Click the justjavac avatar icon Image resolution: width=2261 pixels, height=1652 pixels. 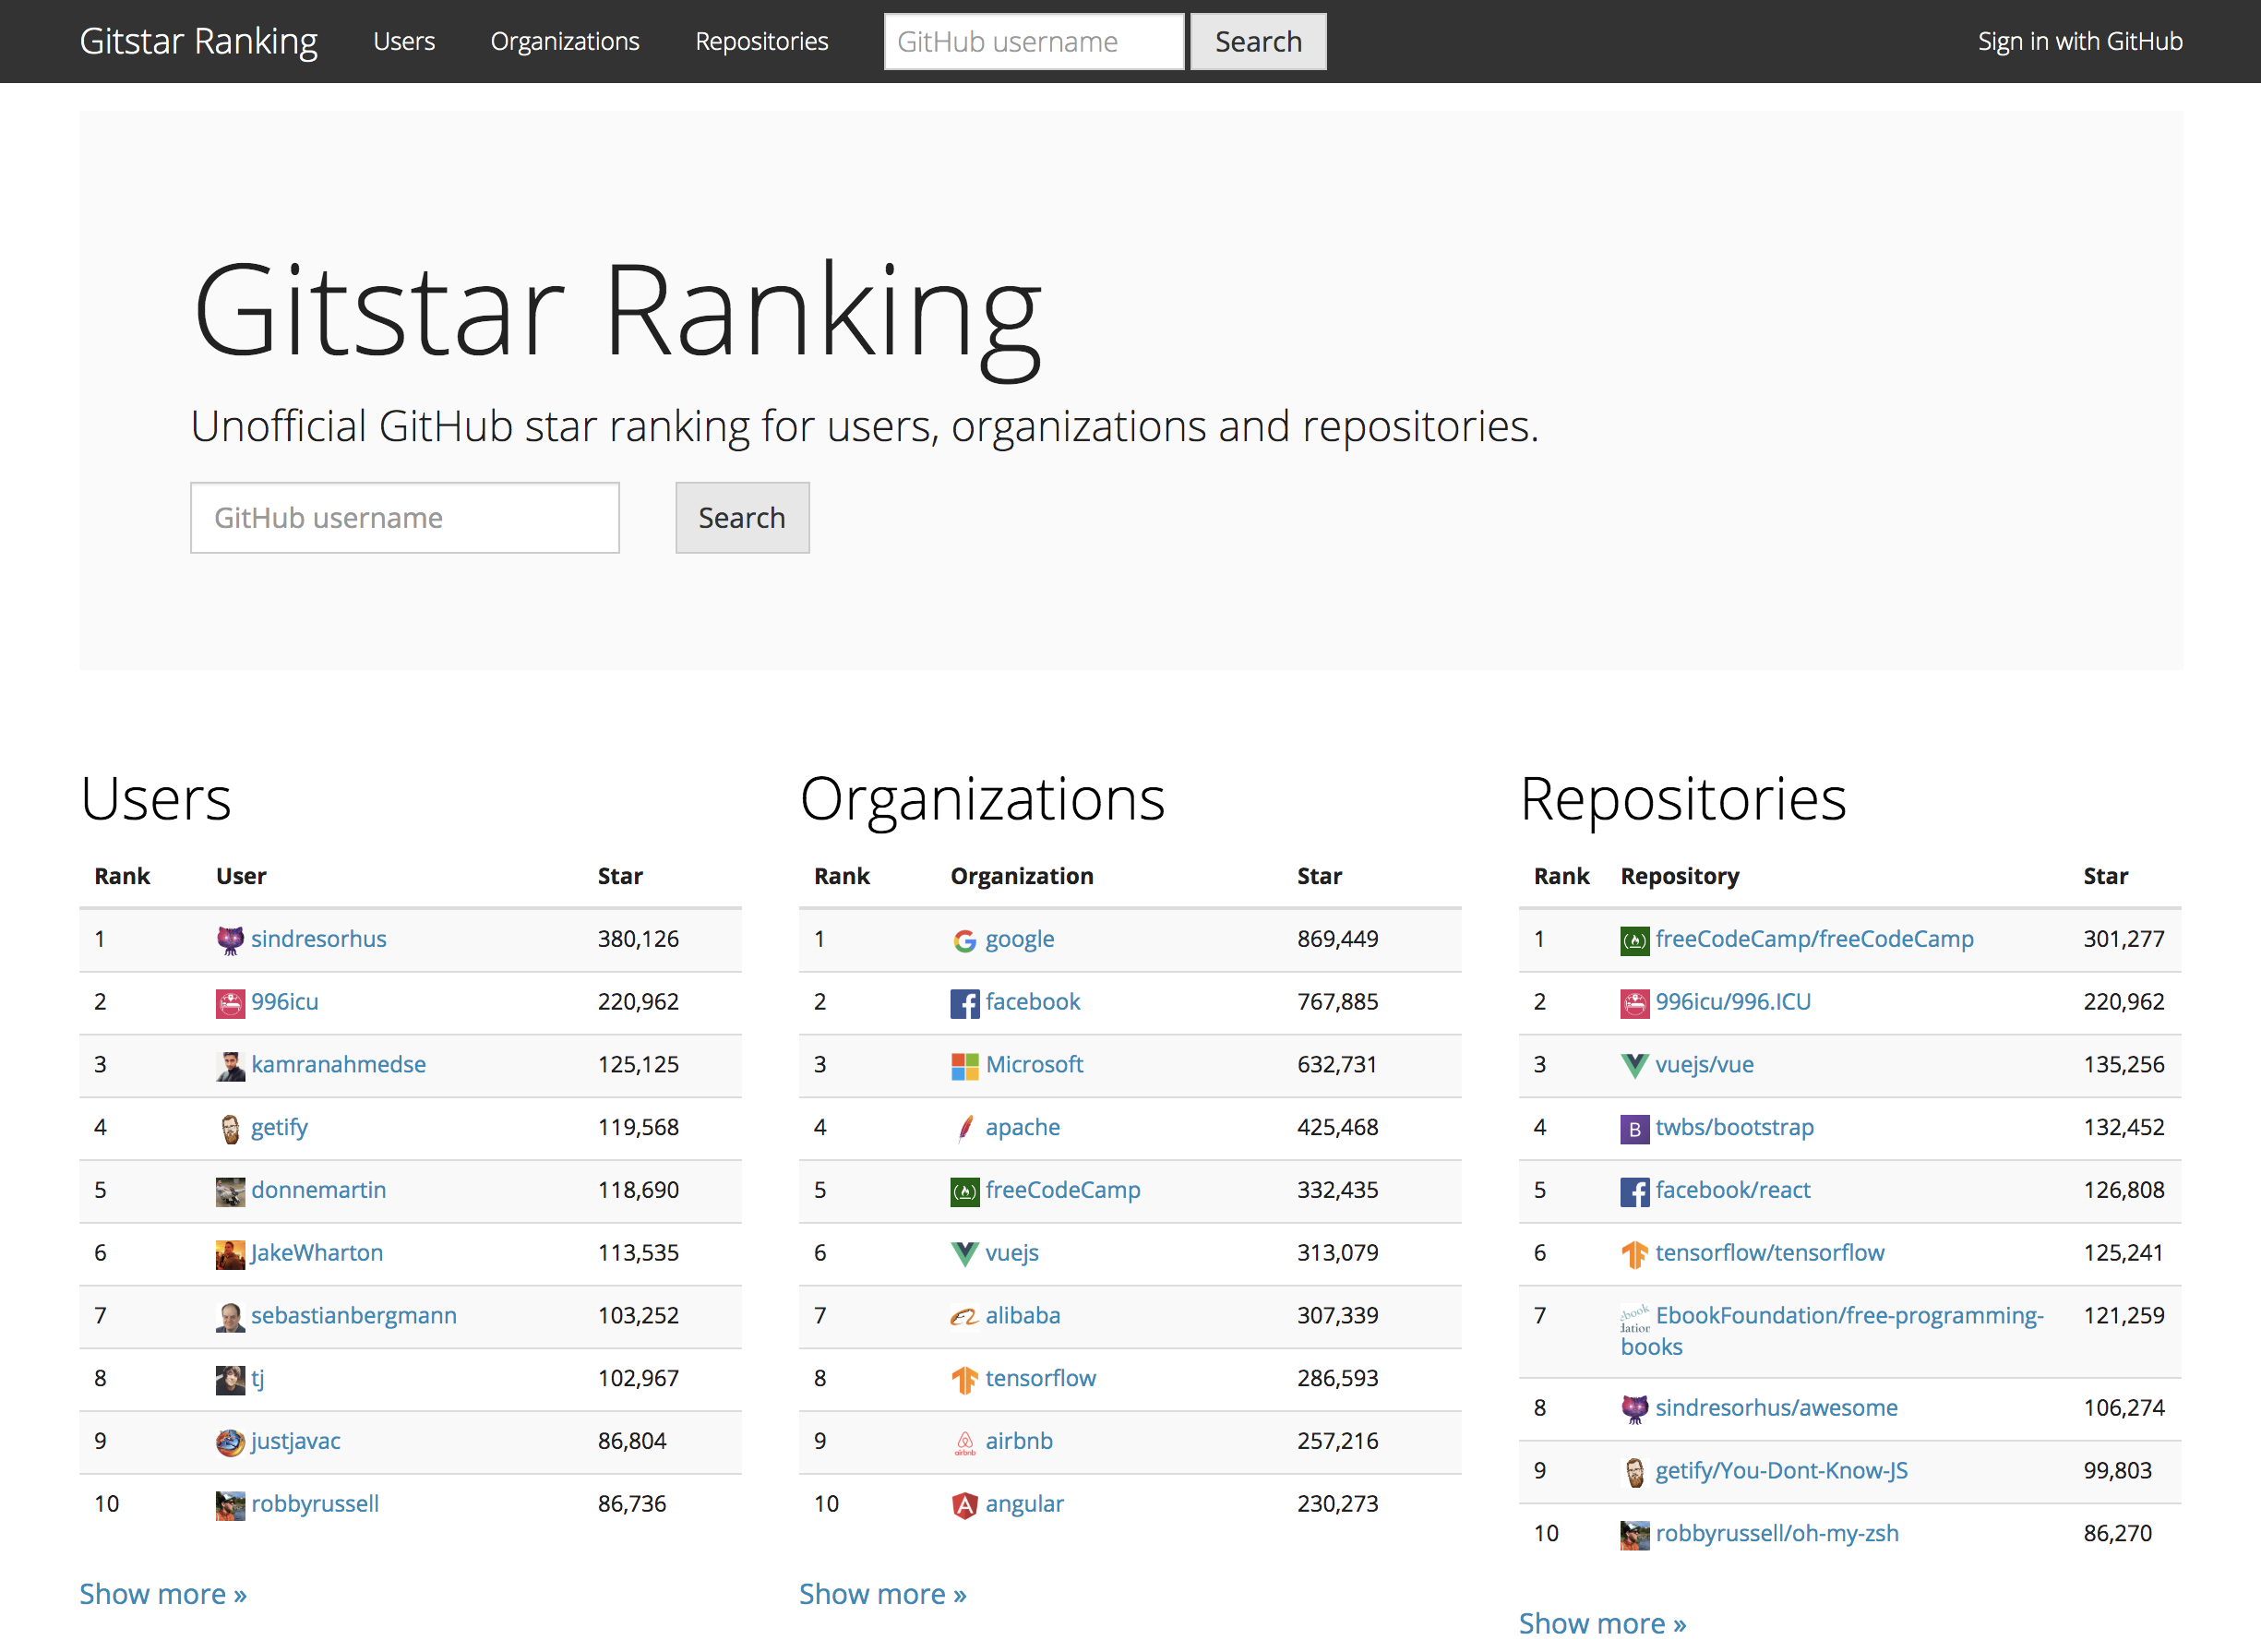[x=230, y=1442]
